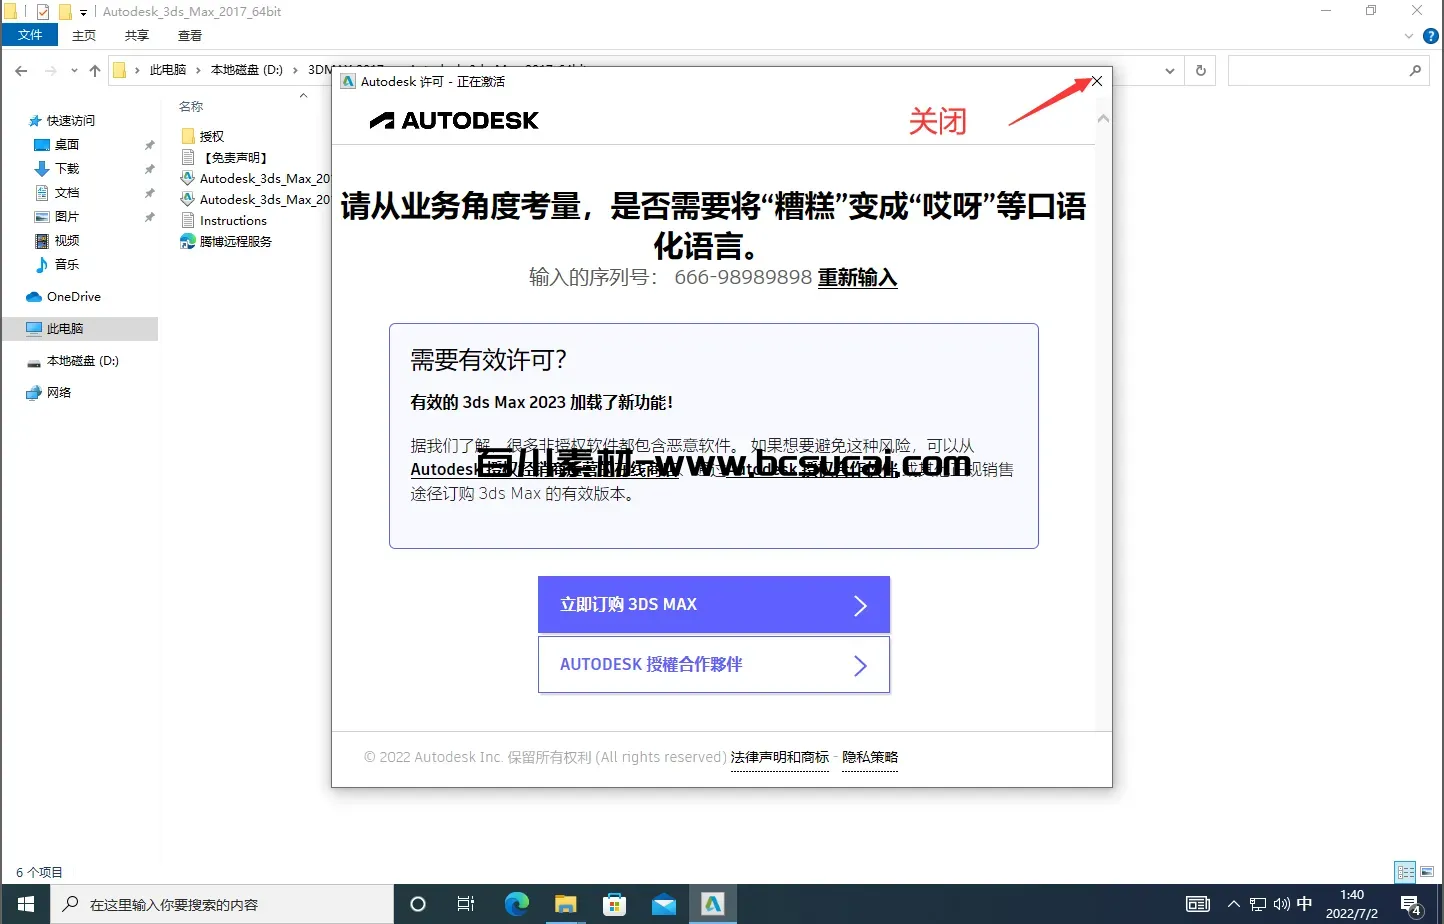Click 此电脑 in the address bar

tap(168, 70)
